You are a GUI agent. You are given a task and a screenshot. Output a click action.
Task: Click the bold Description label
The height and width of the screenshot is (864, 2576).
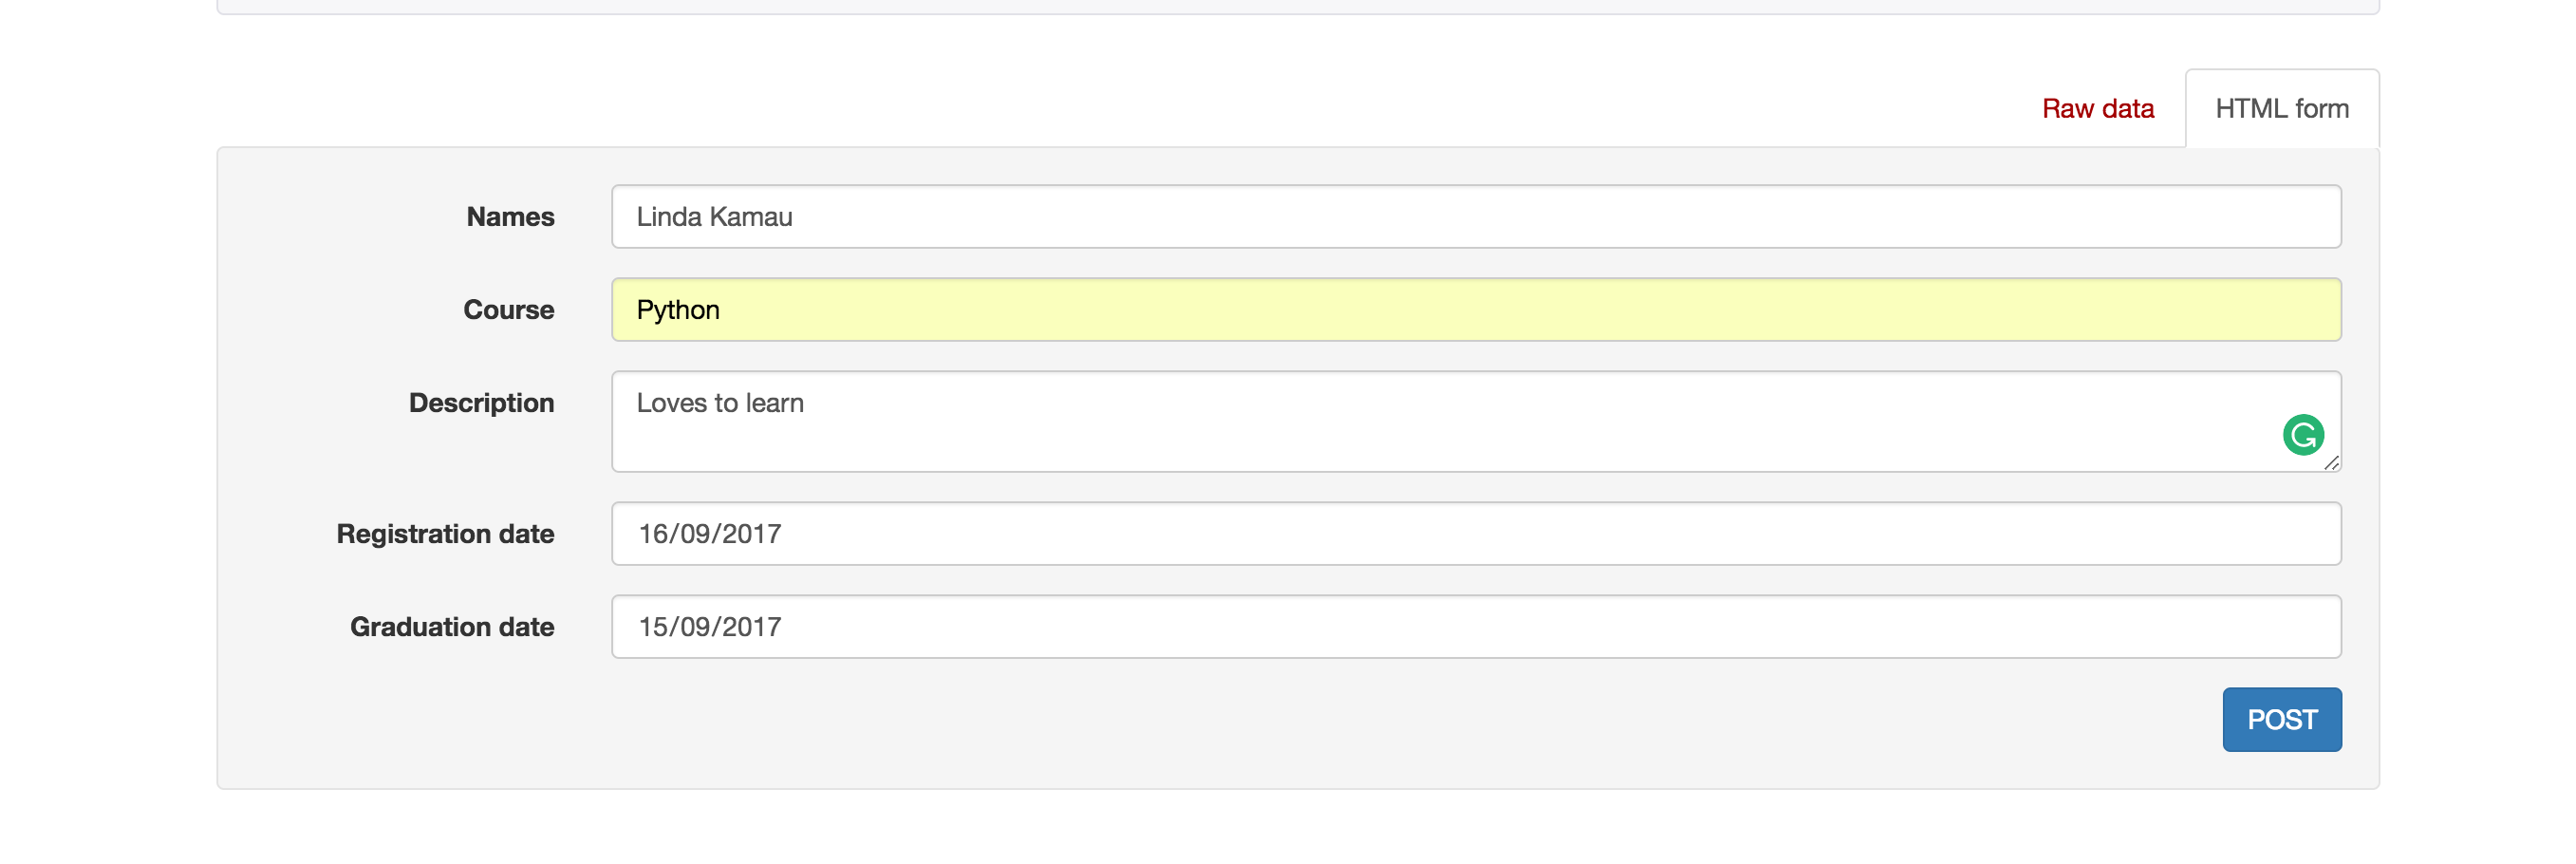tap(481, 403)
